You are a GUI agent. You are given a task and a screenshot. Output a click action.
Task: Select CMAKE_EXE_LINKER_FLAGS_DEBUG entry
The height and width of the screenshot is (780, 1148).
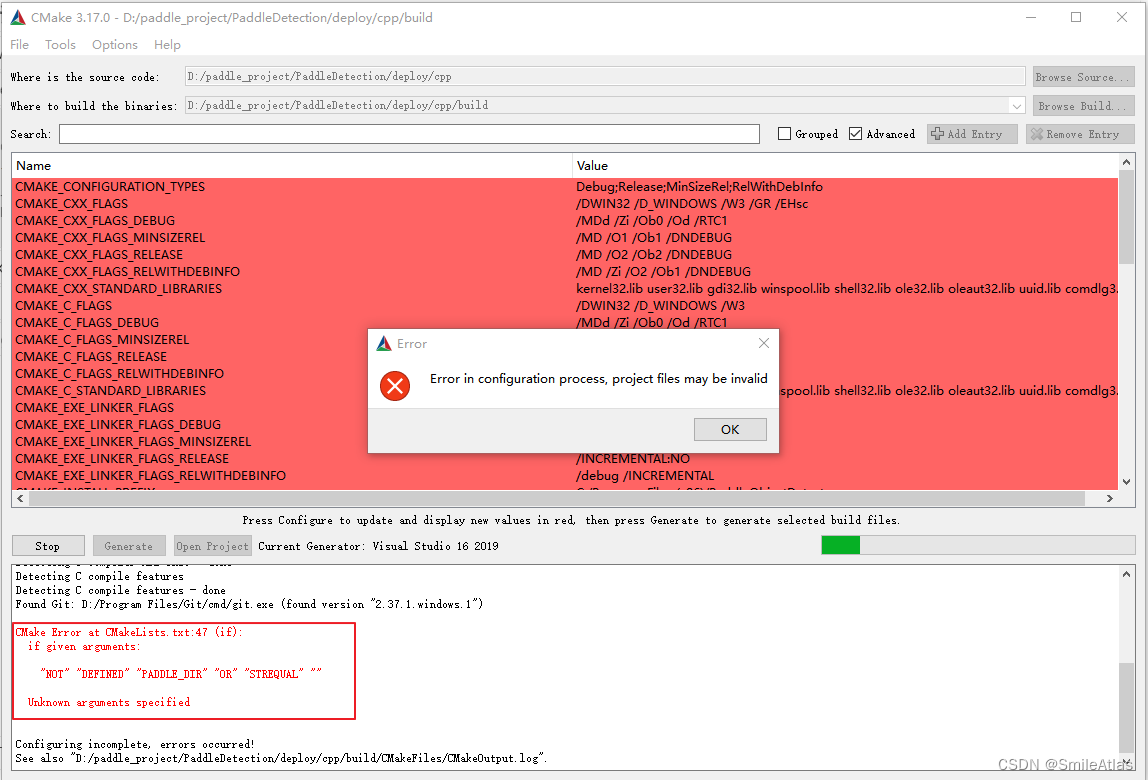click(118, 425)
